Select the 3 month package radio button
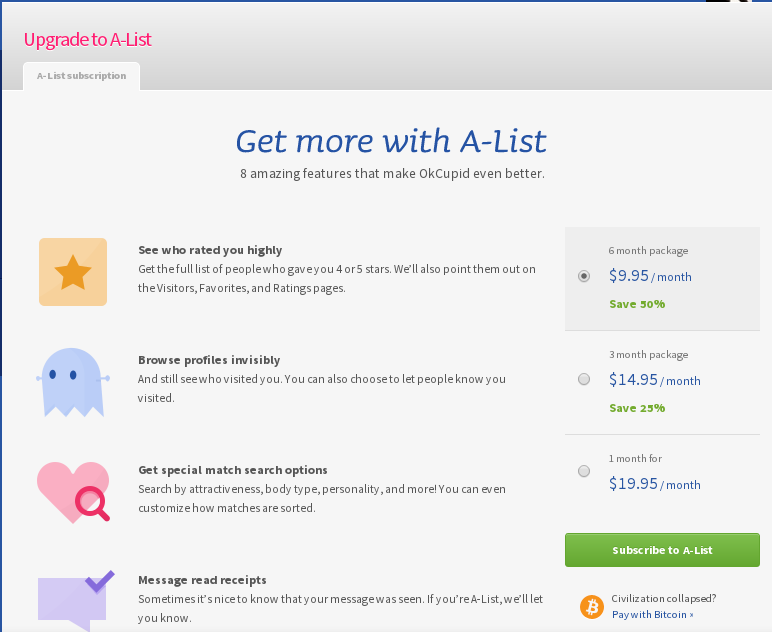This screenshot has height=632, width=772. coord(584,379)
